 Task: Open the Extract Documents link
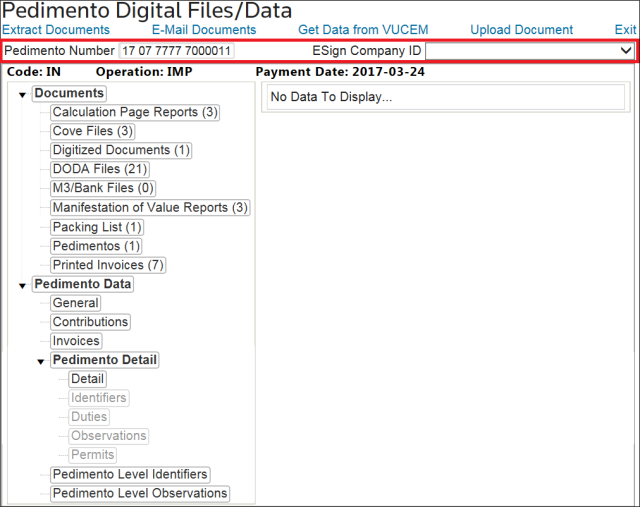[56, 30]
